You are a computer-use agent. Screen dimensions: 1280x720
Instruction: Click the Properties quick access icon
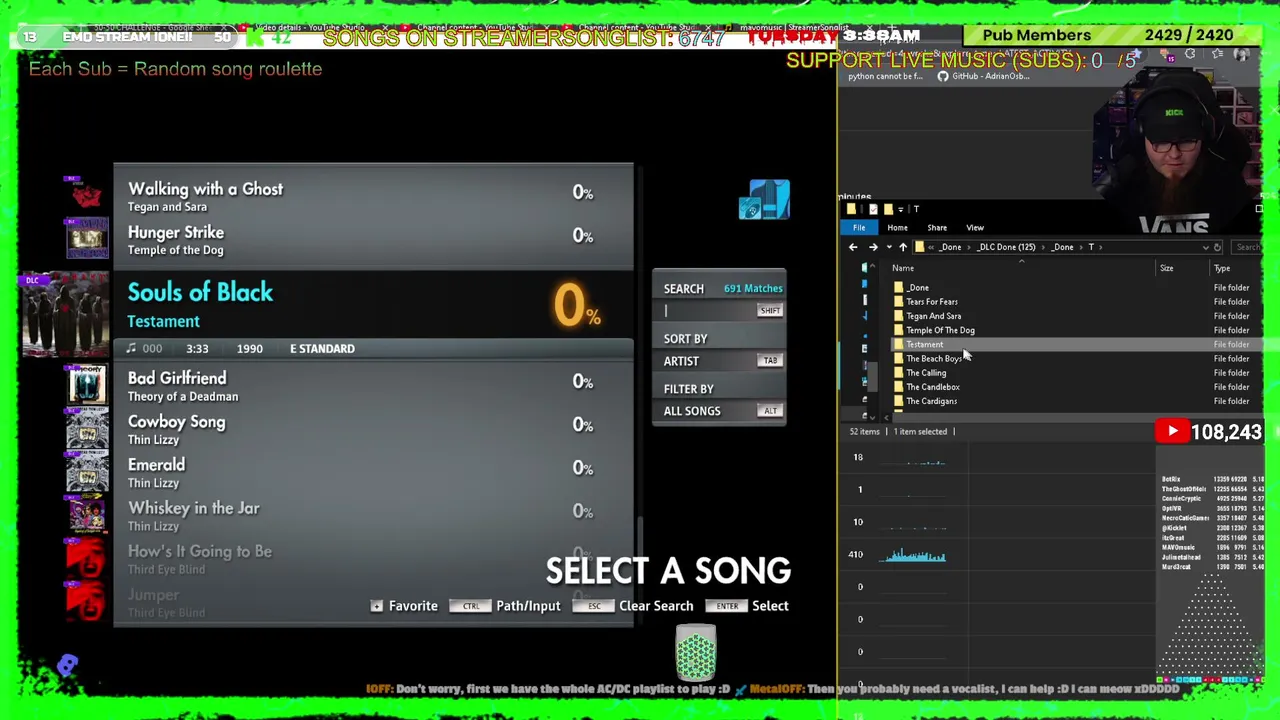(872, 209)
